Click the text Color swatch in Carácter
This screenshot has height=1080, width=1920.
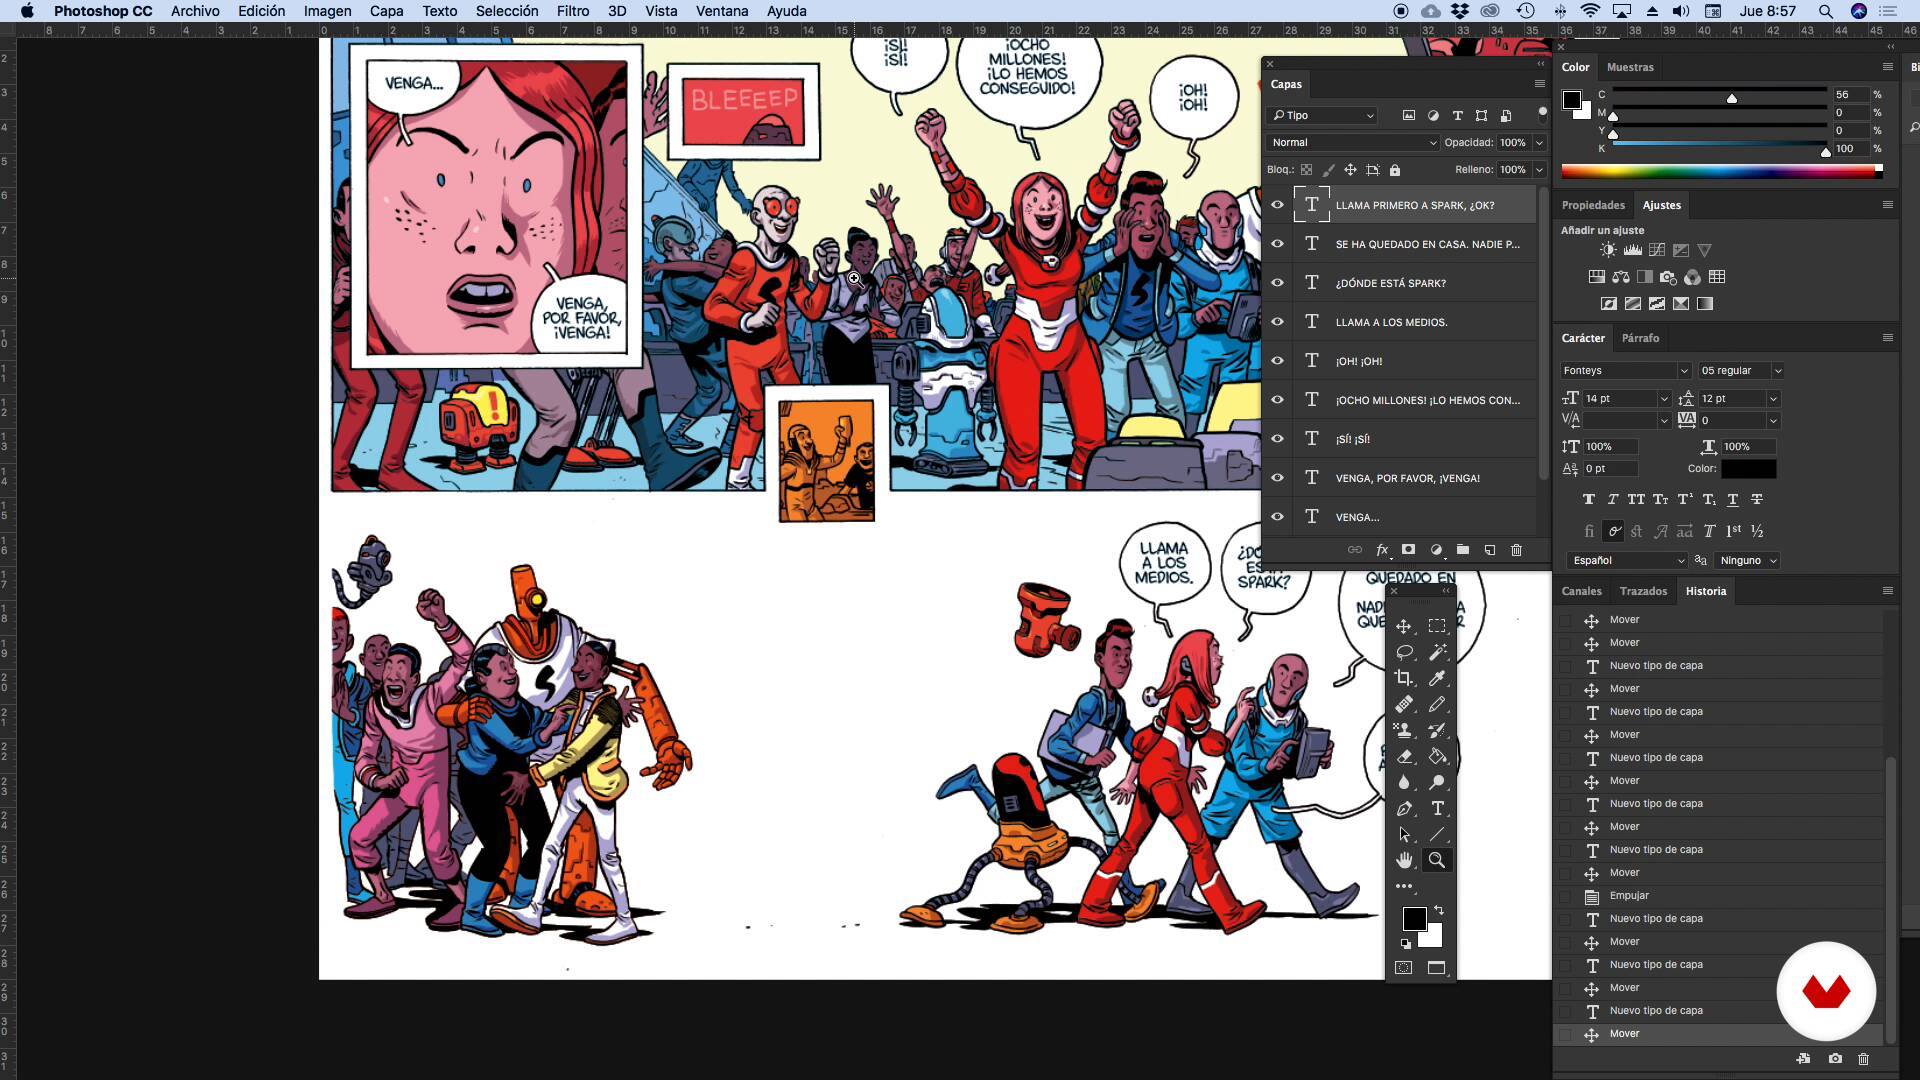pyautogui.click(x=1748, y=469)
